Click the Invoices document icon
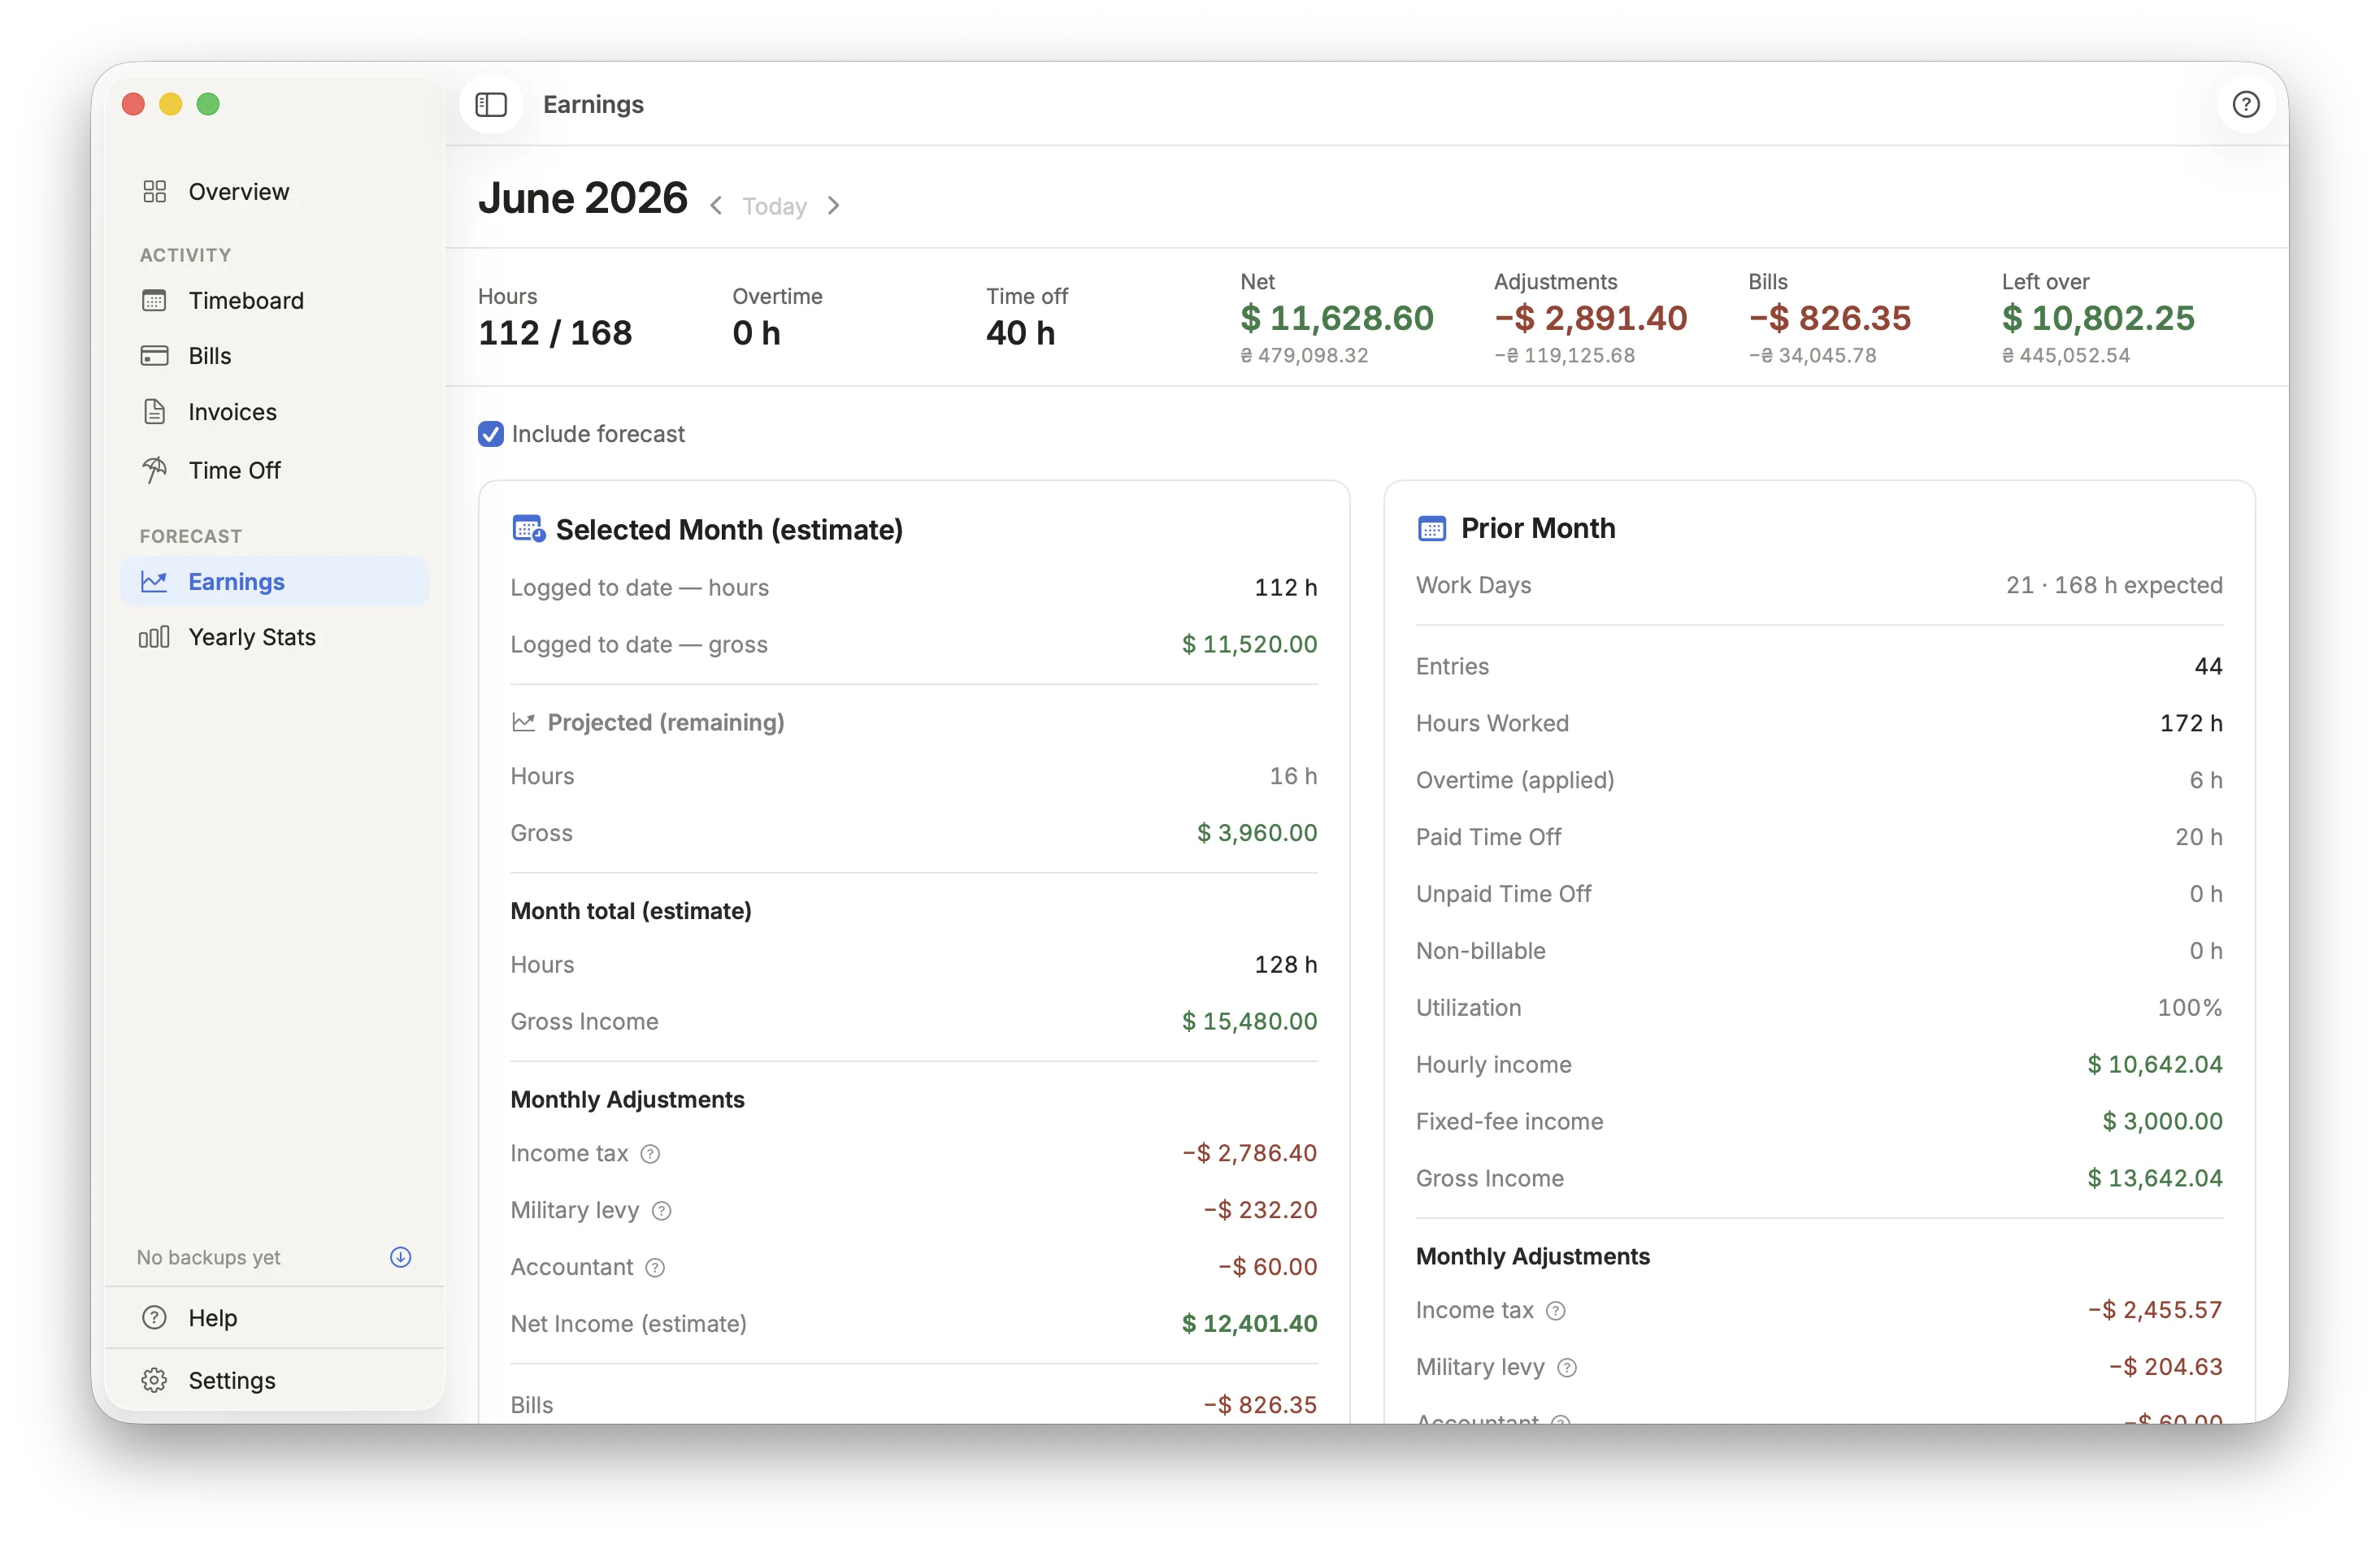 (154, 411)
